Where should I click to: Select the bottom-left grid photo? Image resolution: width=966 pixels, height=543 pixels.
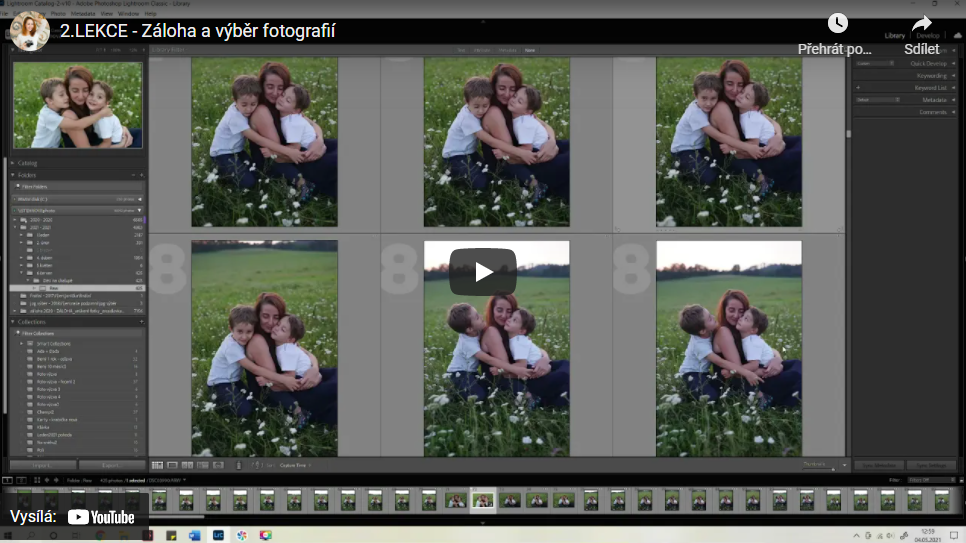point(264,349)
